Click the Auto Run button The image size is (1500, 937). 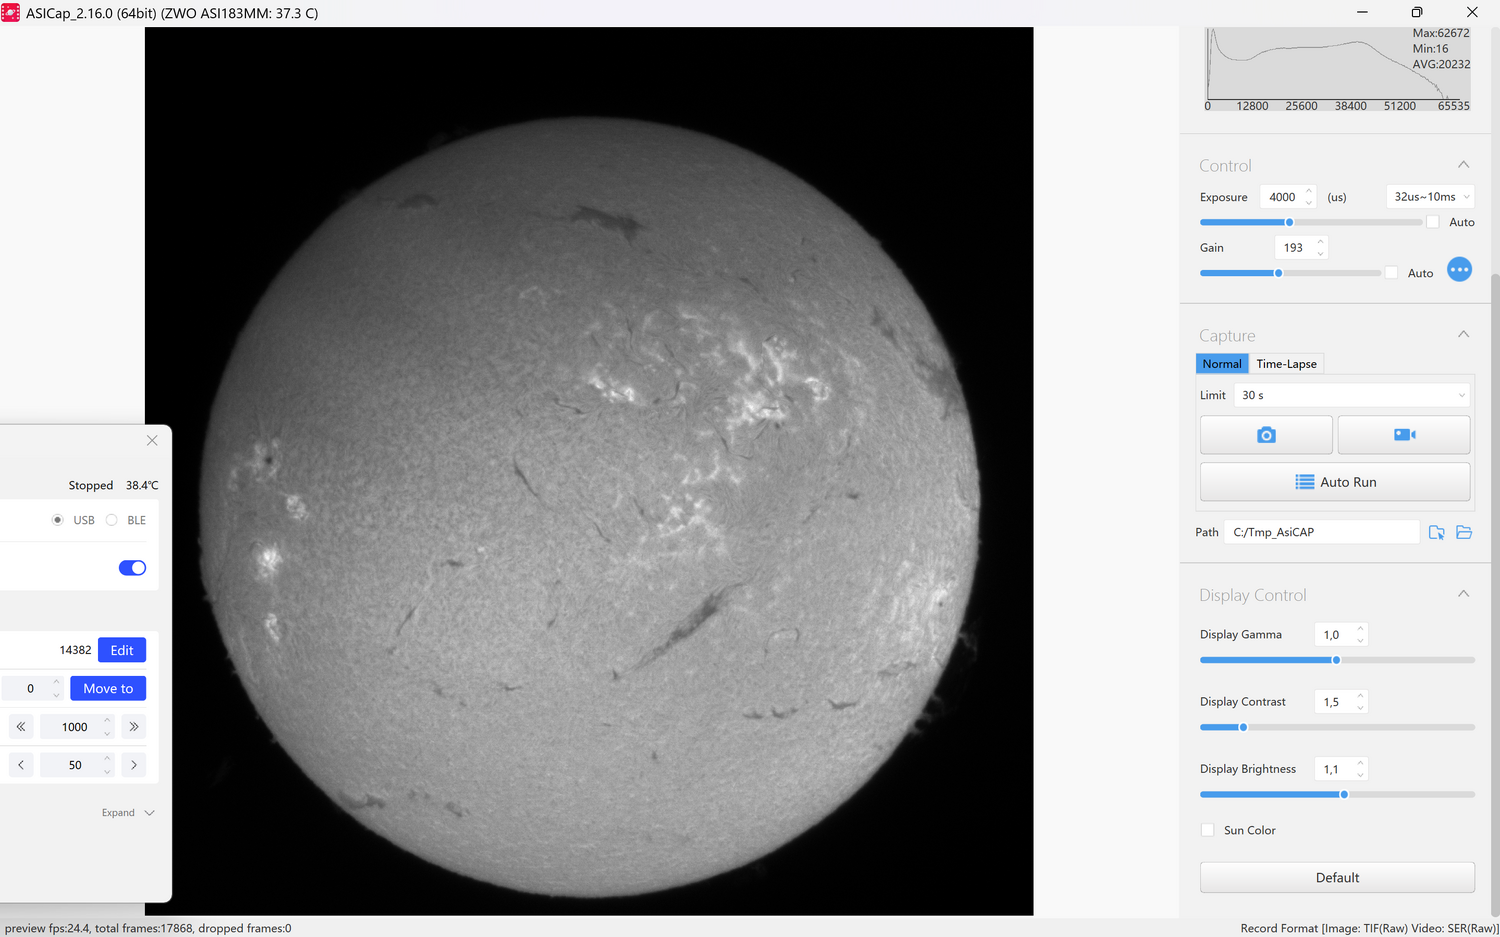point(1335,482)
